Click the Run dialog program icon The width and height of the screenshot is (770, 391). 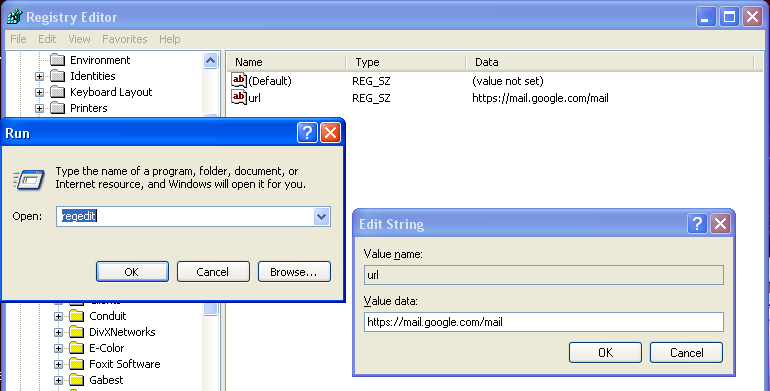[29, 180]
